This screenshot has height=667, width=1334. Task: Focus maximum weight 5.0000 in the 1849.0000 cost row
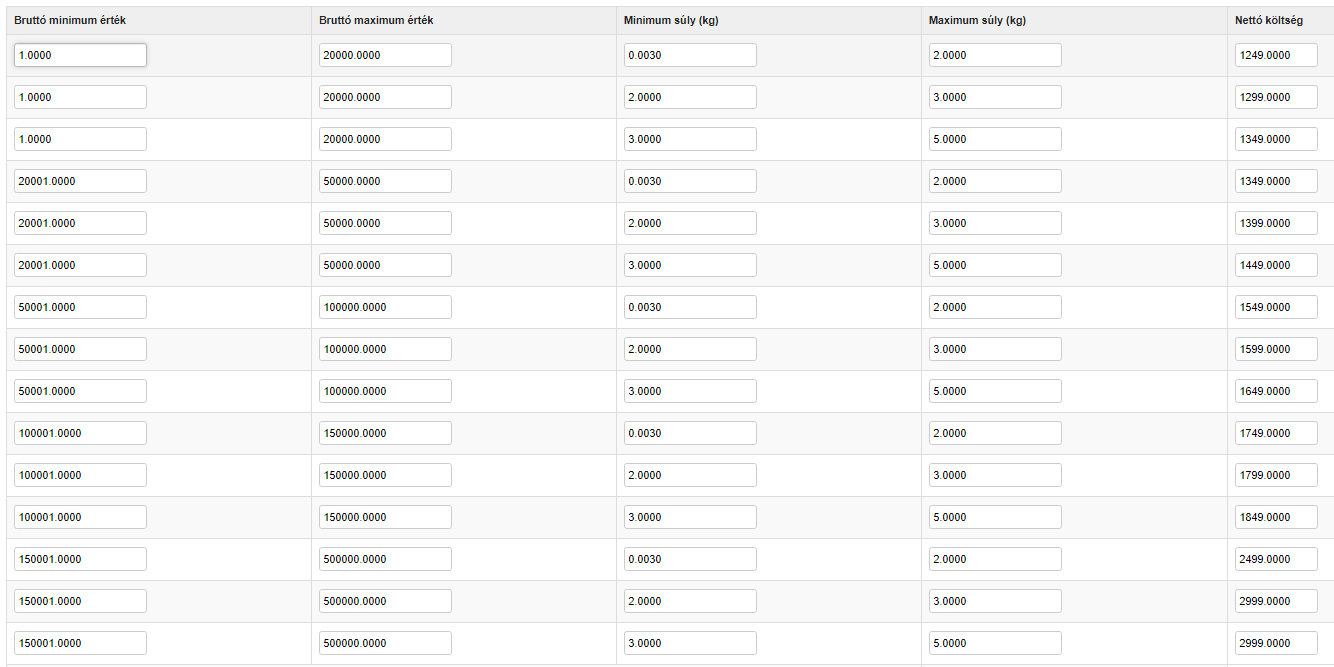click(995, 517)
